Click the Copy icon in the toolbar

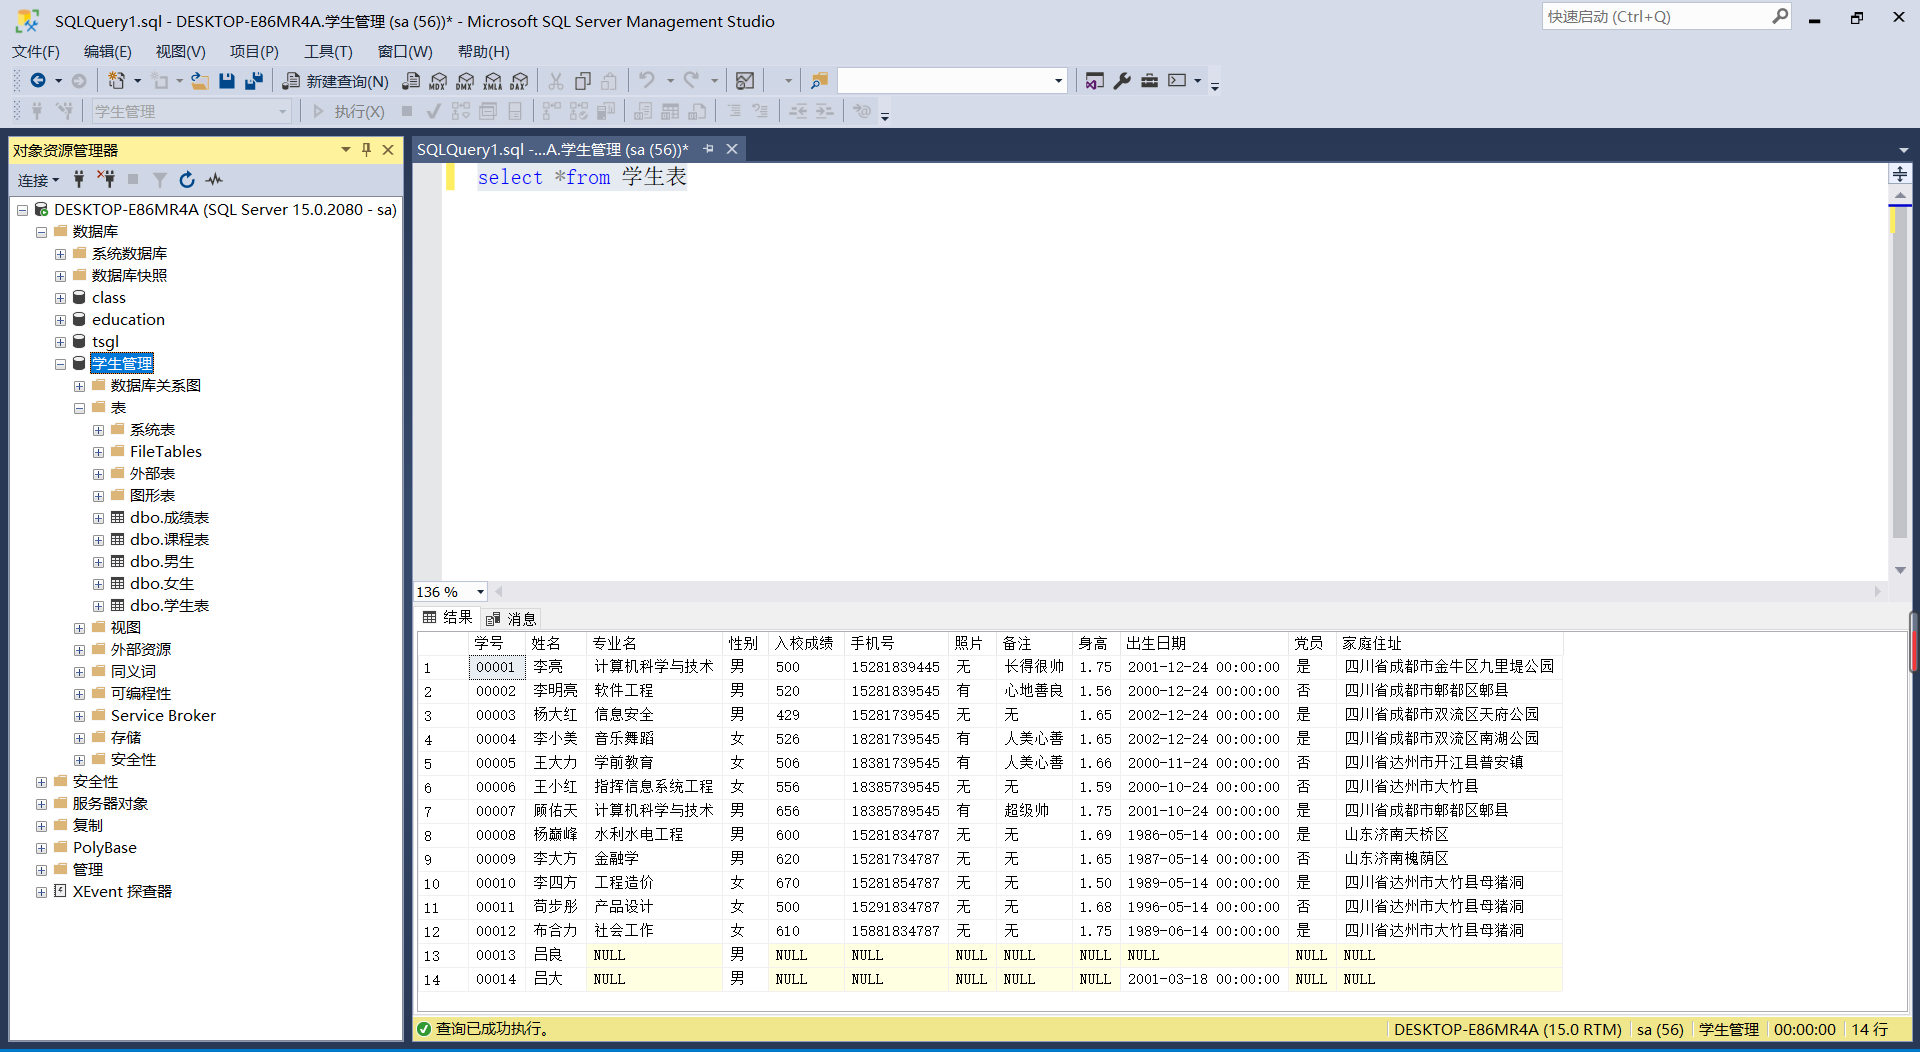583,81
